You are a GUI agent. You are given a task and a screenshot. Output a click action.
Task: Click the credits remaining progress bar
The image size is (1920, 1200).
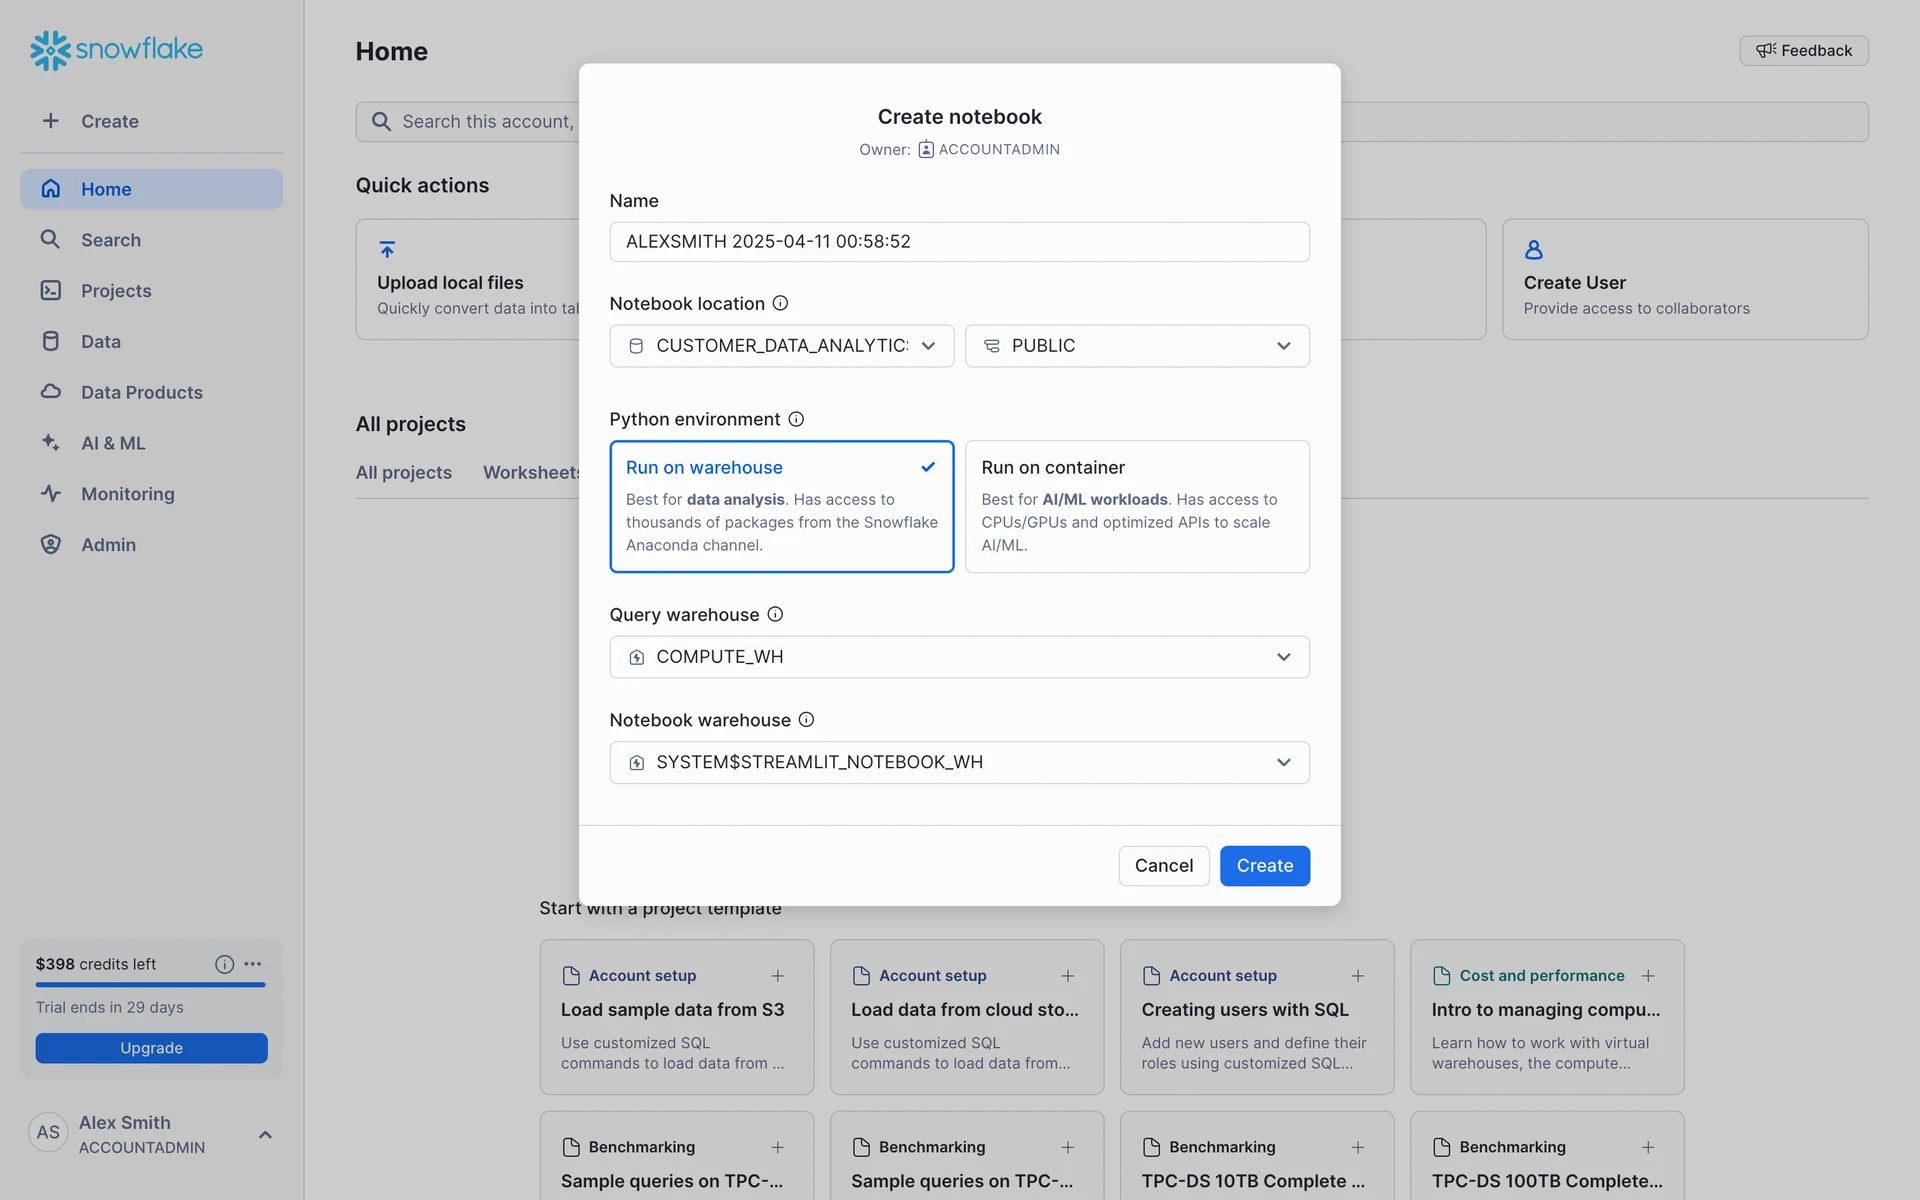[150, 985]
